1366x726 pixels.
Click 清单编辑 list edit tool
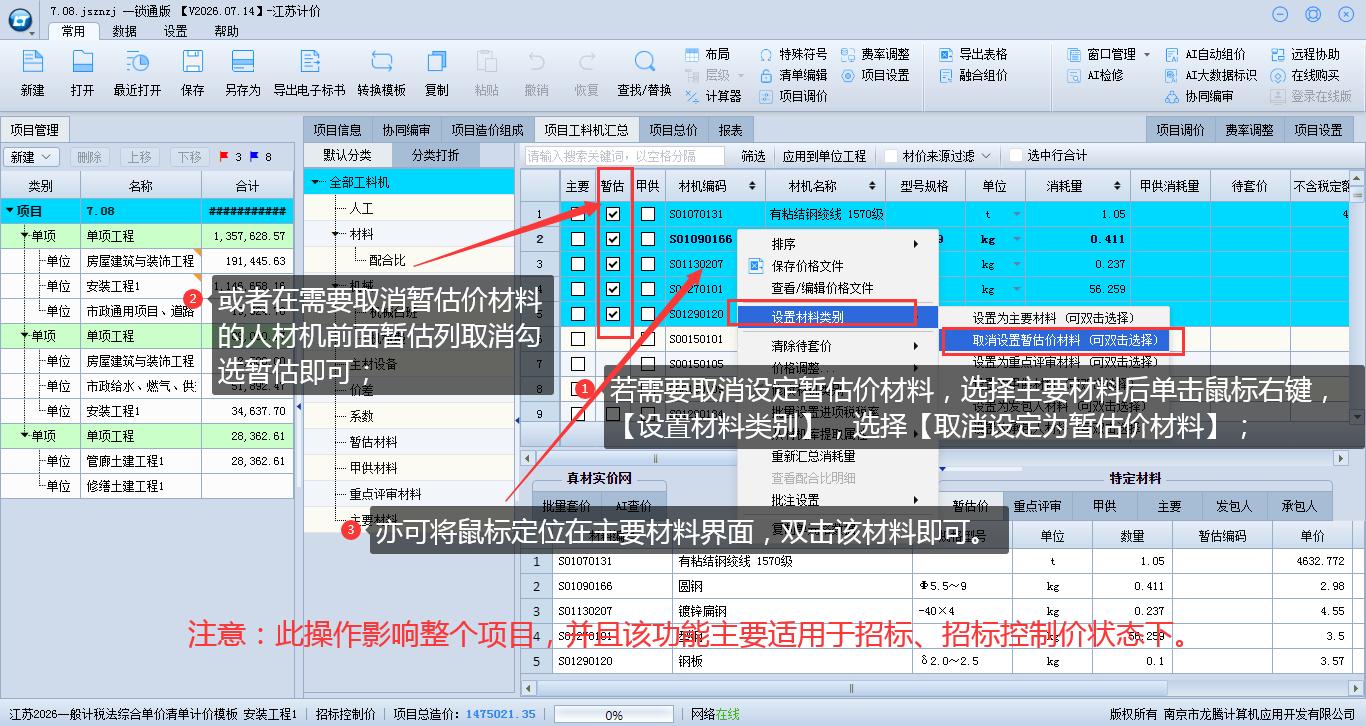coord(793,75)
